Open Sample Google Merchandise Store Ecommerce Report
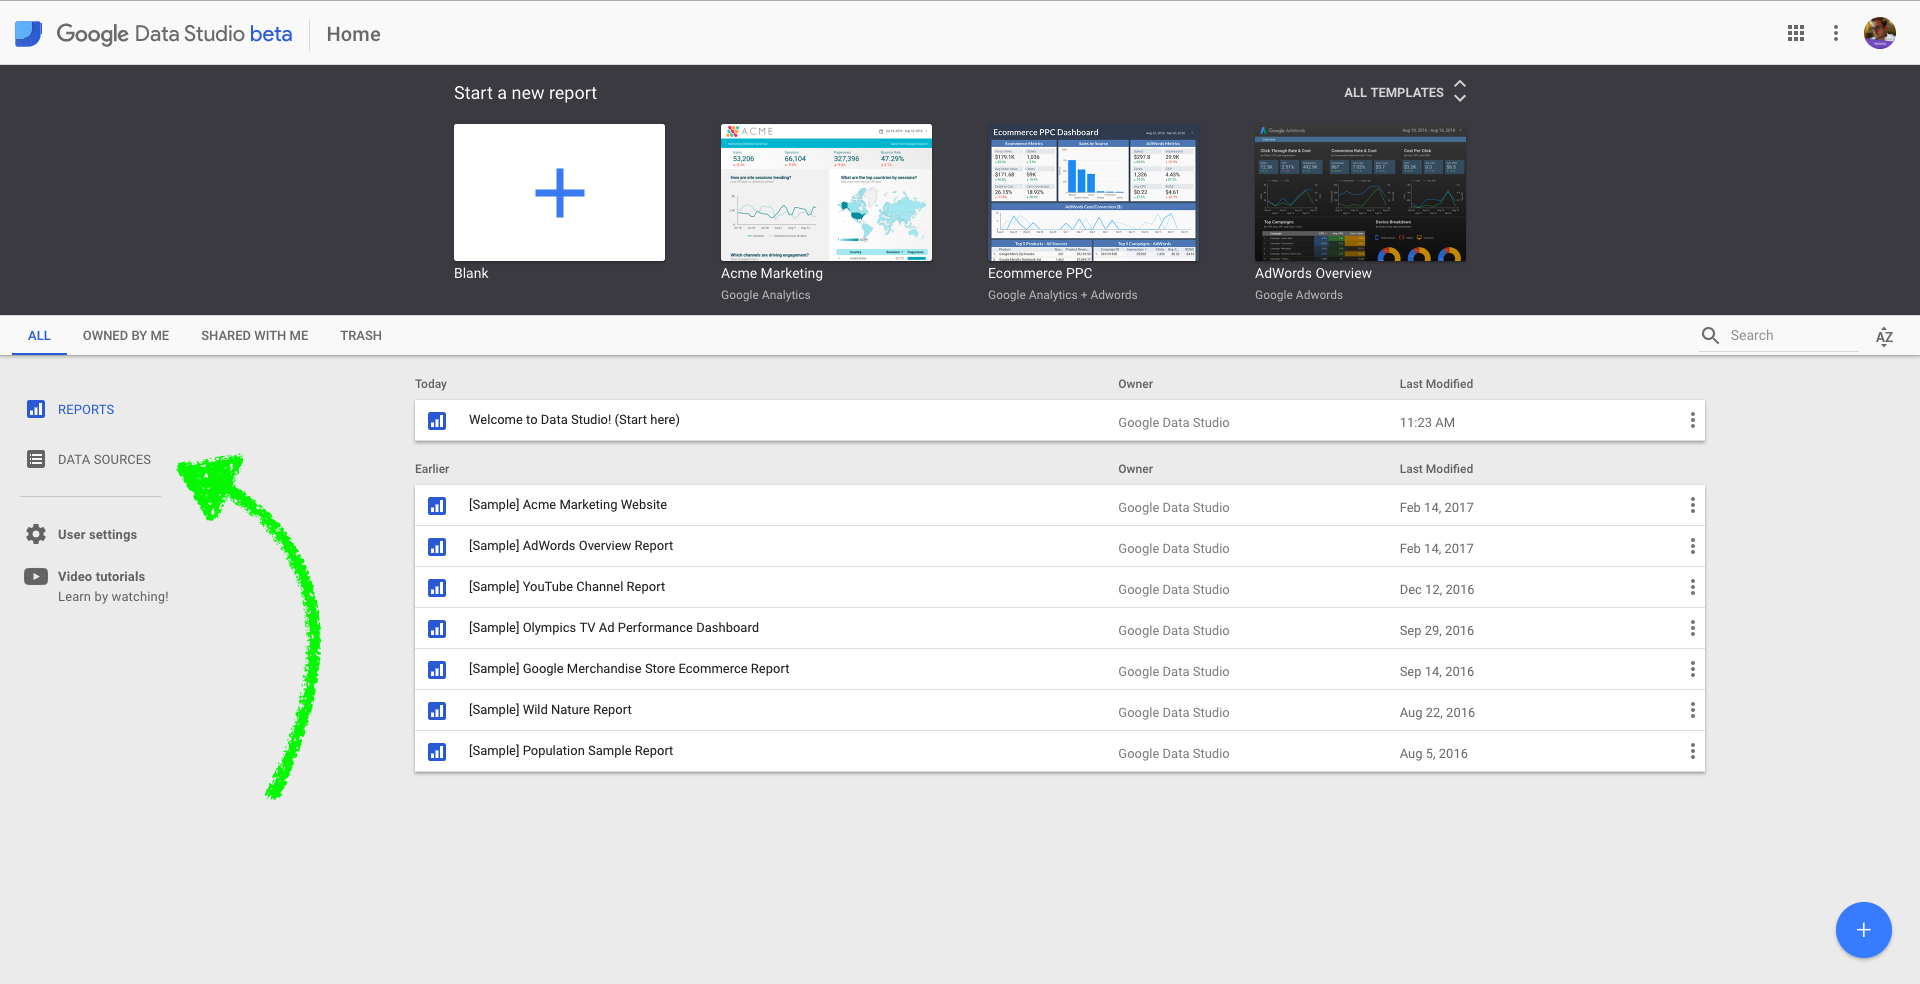1920x984 pixels. pos(629,669)
